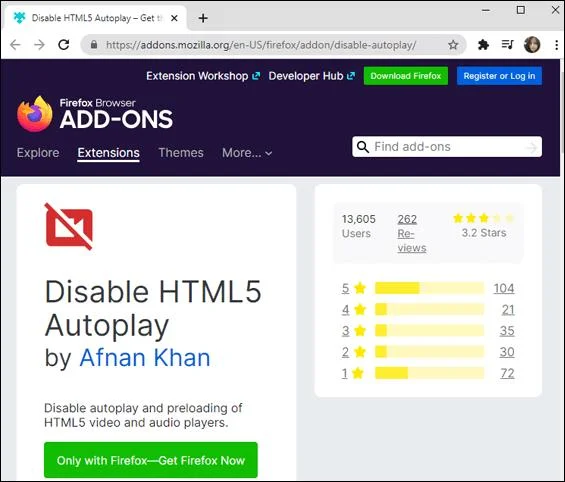This screenshot has height=482, width=565.
Task: Filter by 5-star rating bar
Action: tap(430, 288)
